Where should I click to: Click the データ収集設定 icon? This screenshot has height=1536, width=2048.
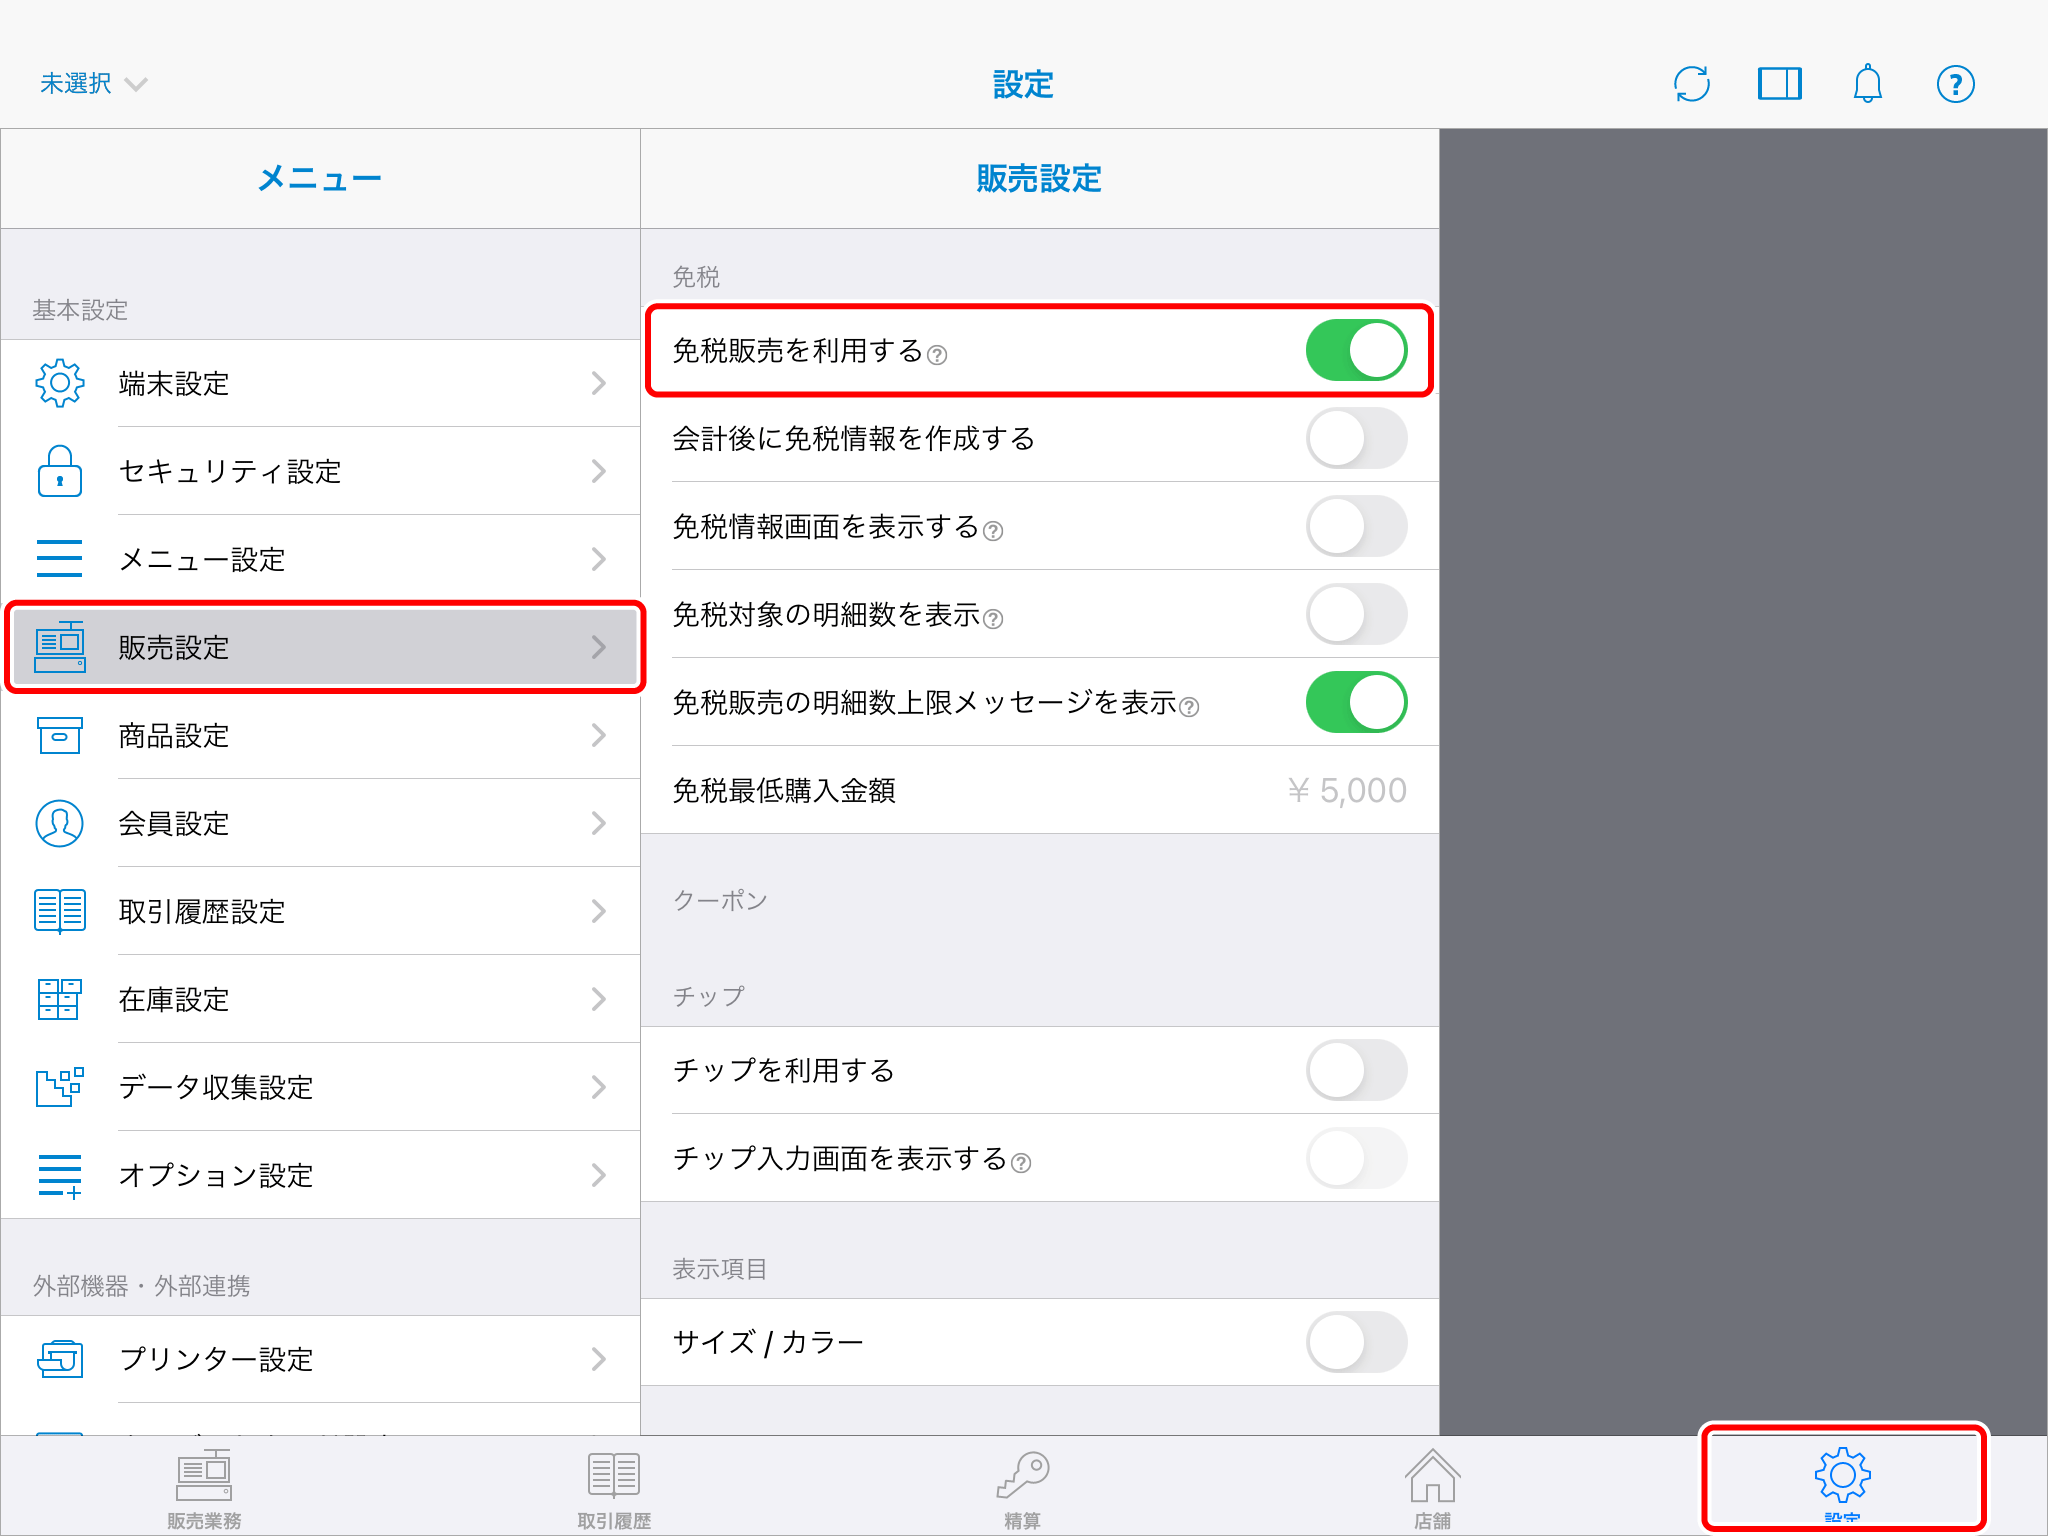pos(60,1087)
